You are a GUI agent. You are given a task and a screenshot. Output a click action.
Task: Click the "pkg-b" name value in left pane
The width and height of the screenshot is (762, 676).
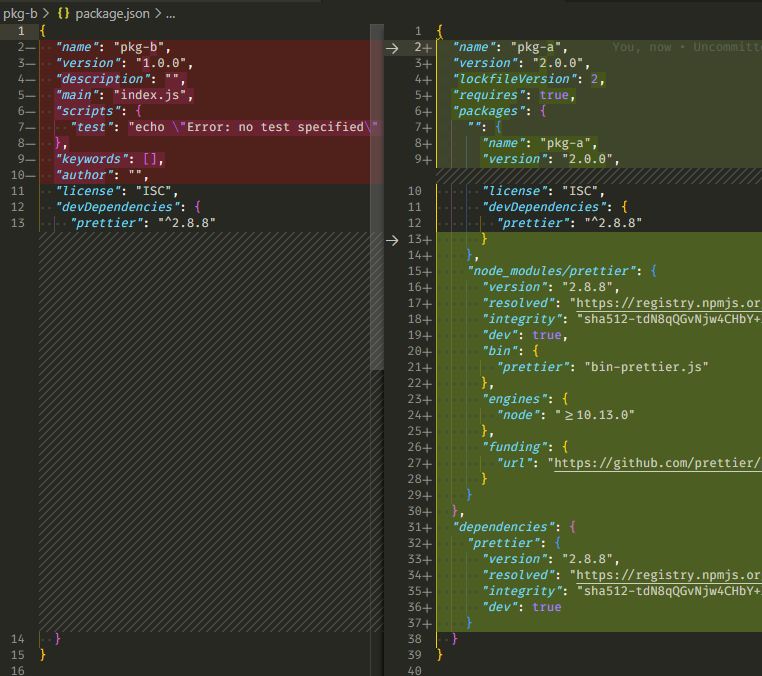[x=139, y=47]
